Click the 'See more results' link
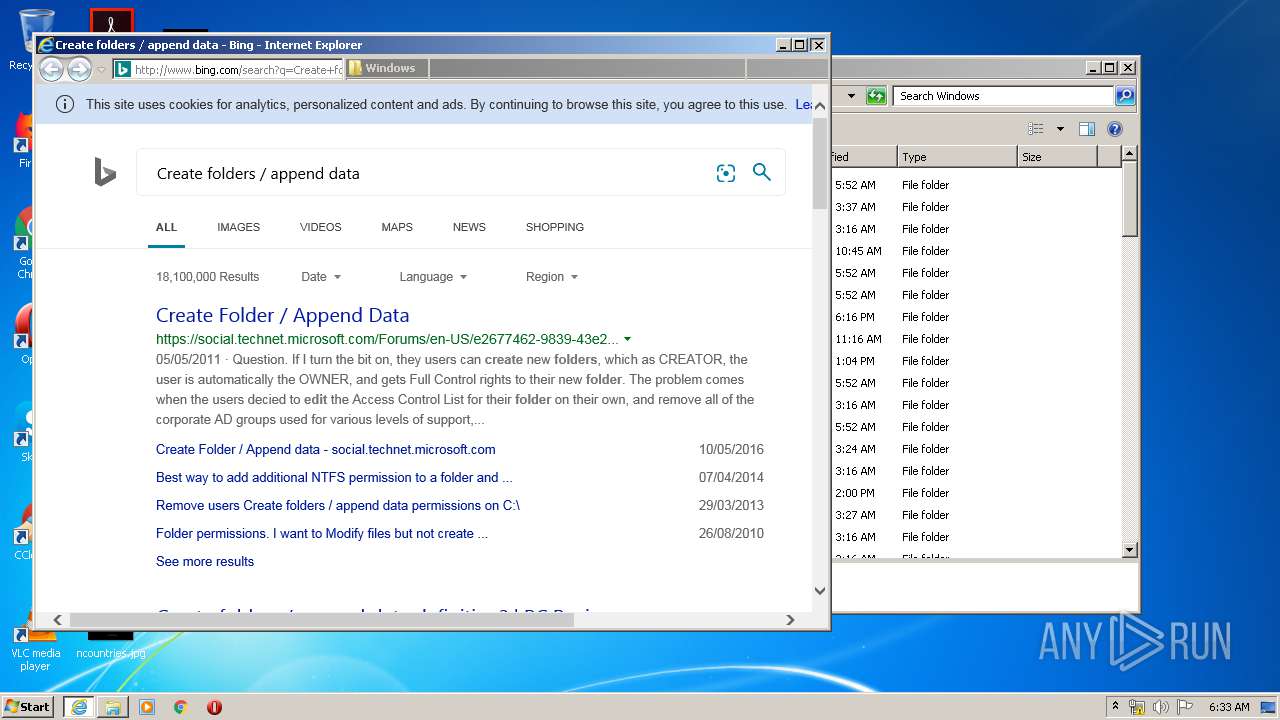Image resolution: width=1280 pixels, height=720 pixels. click(205, 561)
